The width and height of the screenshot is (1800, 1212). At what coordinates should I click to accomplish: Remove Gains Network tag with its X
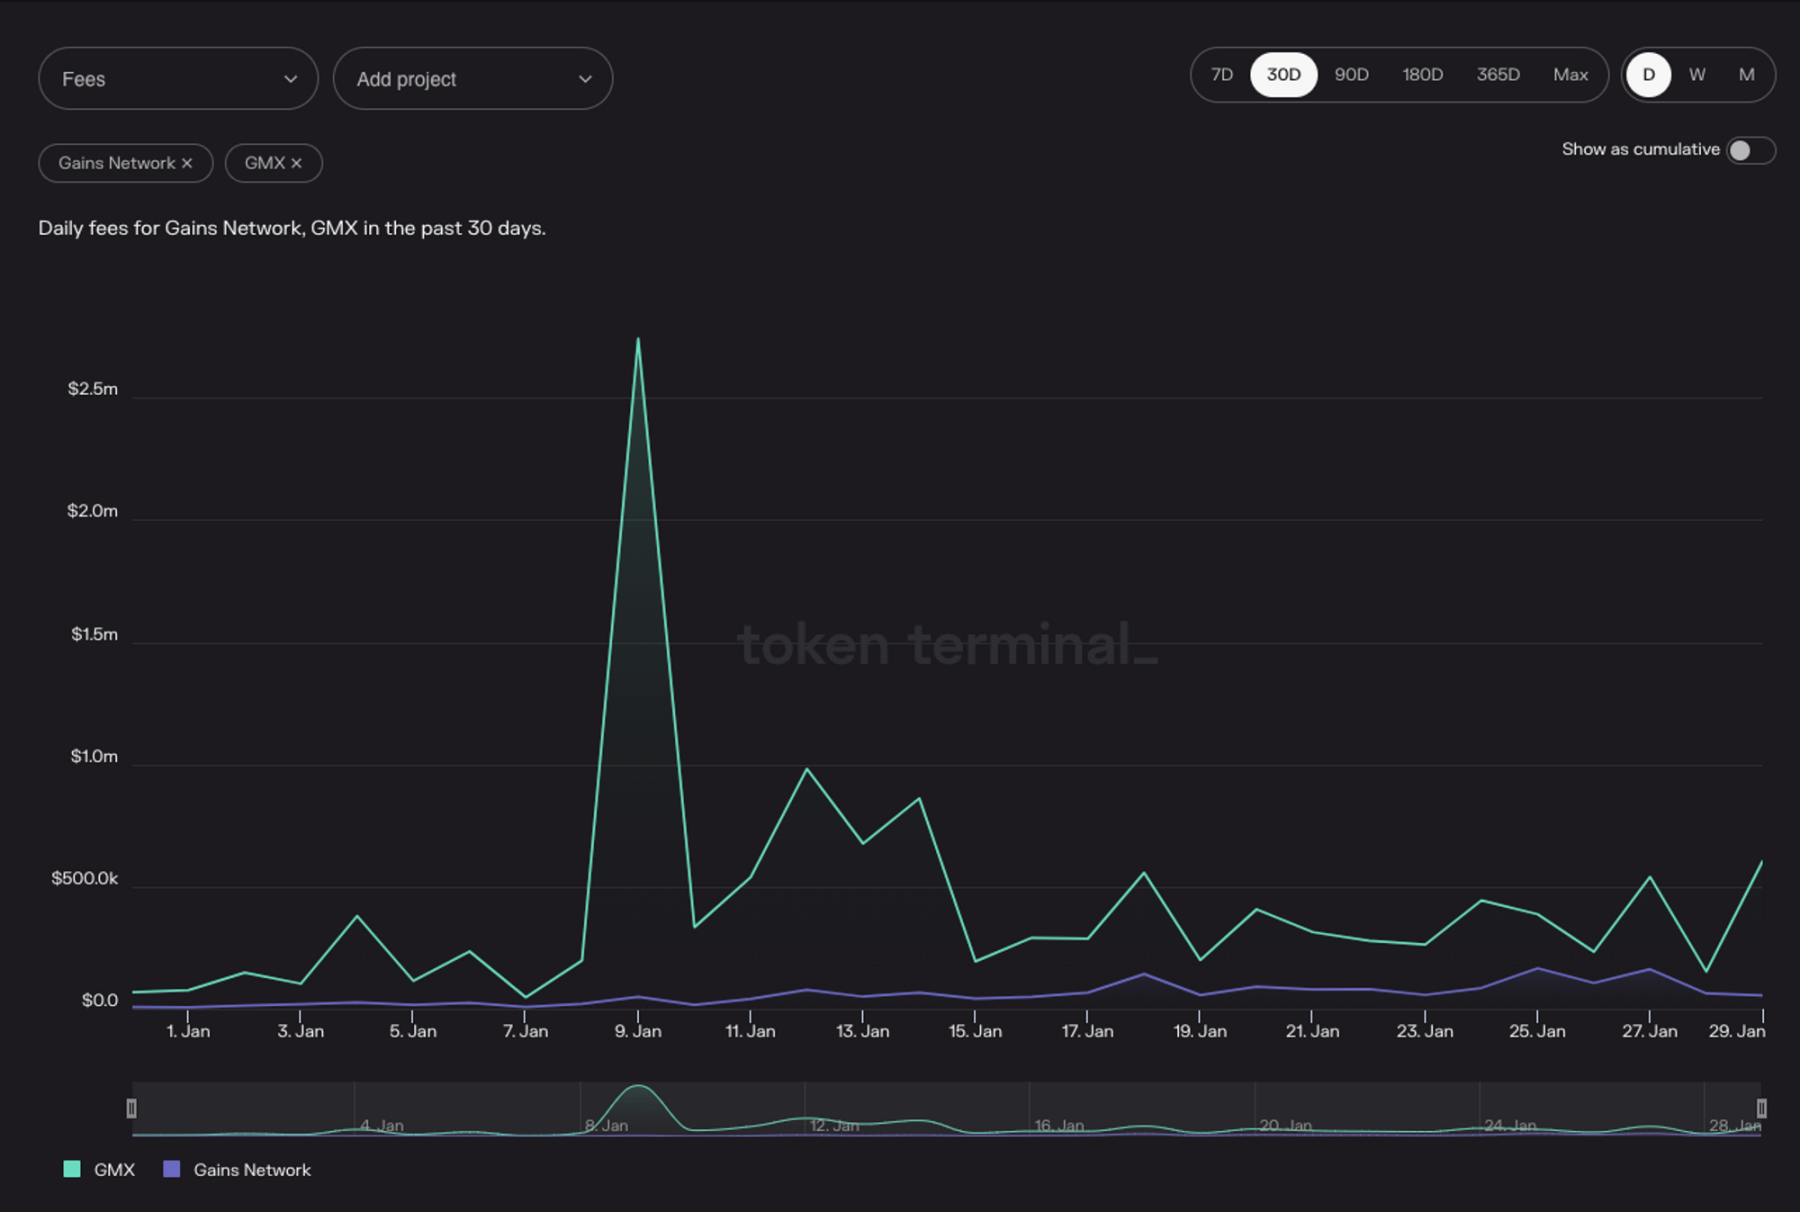coord(187,163)
